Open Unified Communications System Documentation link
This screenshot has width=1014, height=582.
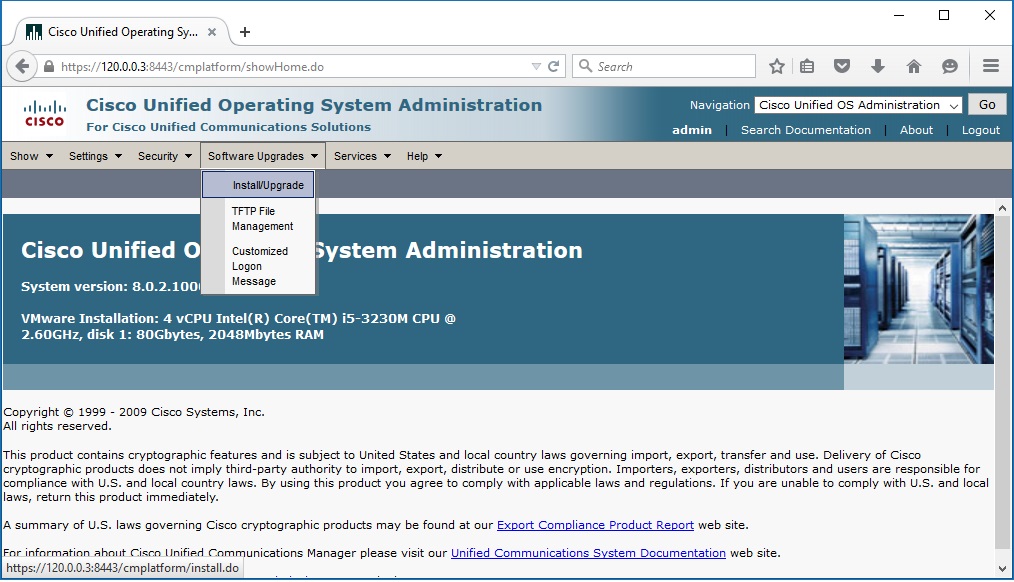[588, 553]
